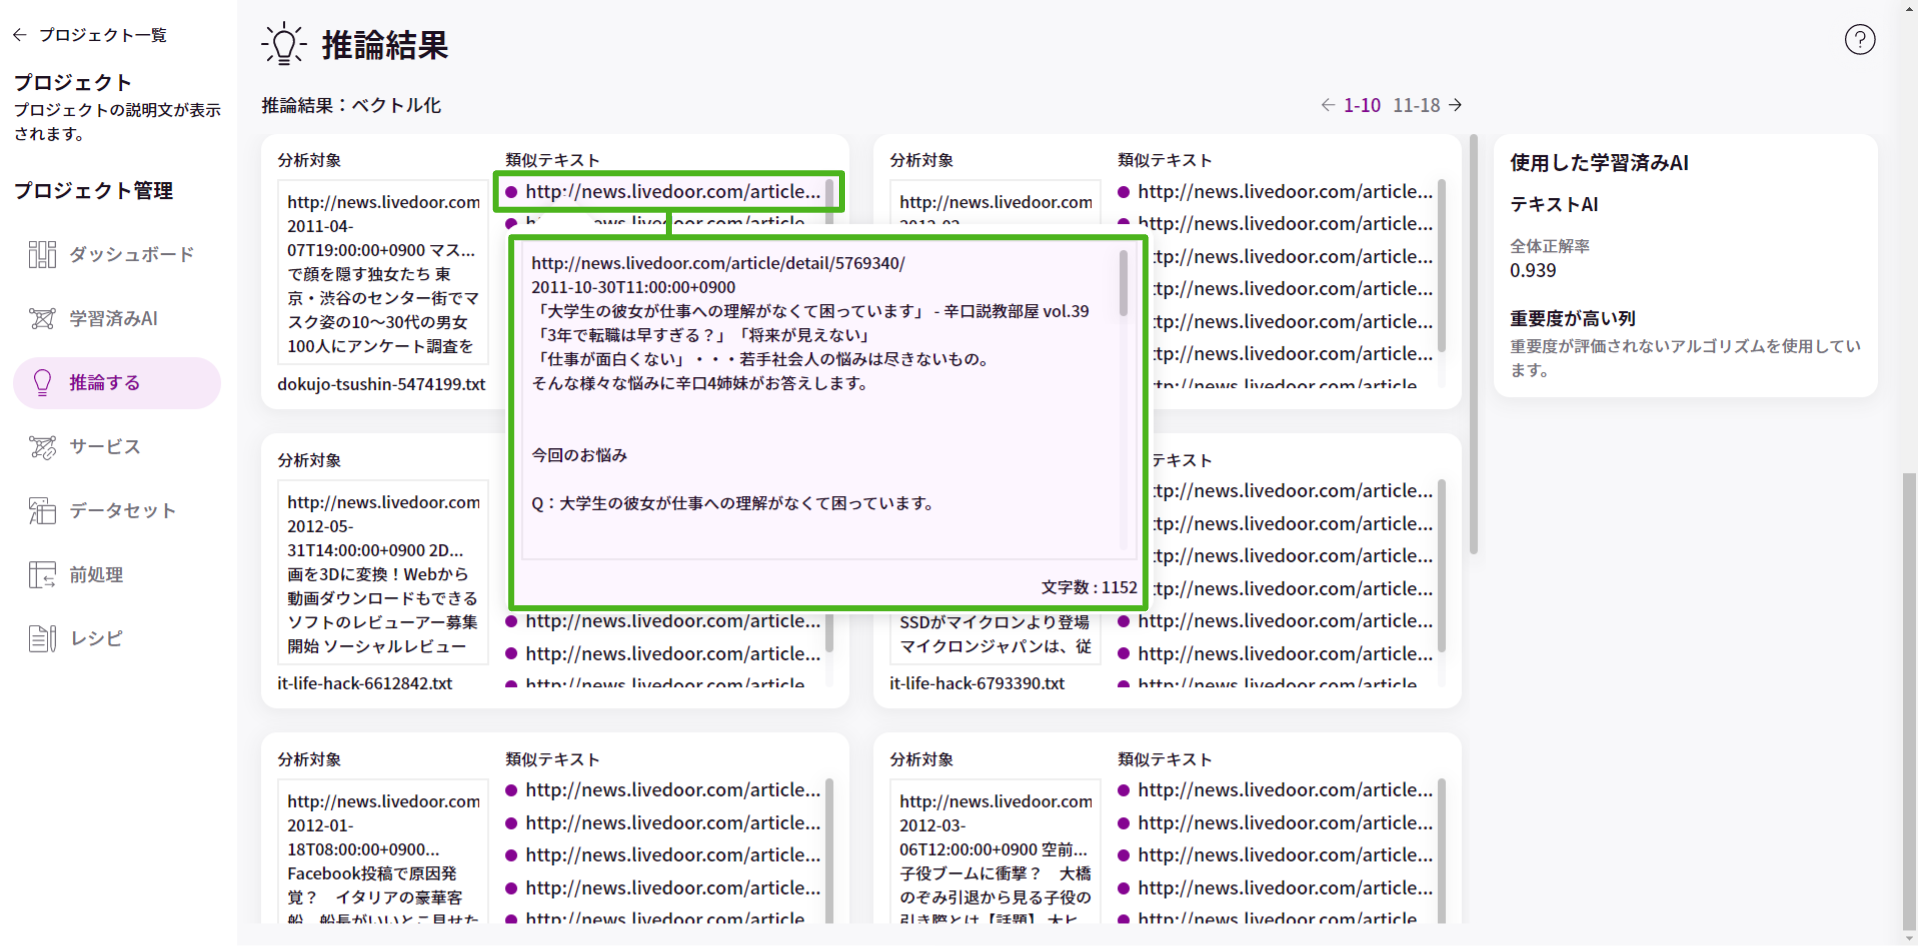Click file name it-life-hack-6612842.txt

point(365,683)
